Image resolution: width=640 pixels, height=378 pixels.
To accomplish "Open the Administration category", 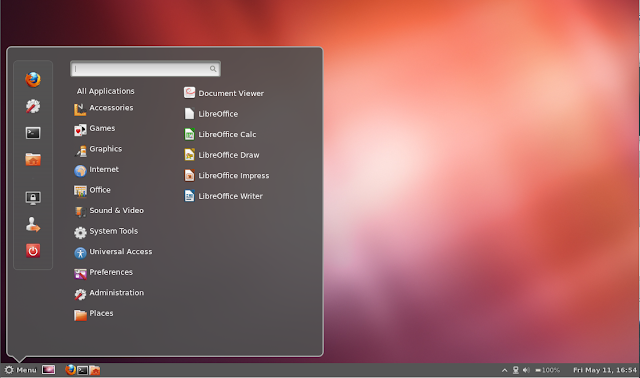I will click(109, 293).
